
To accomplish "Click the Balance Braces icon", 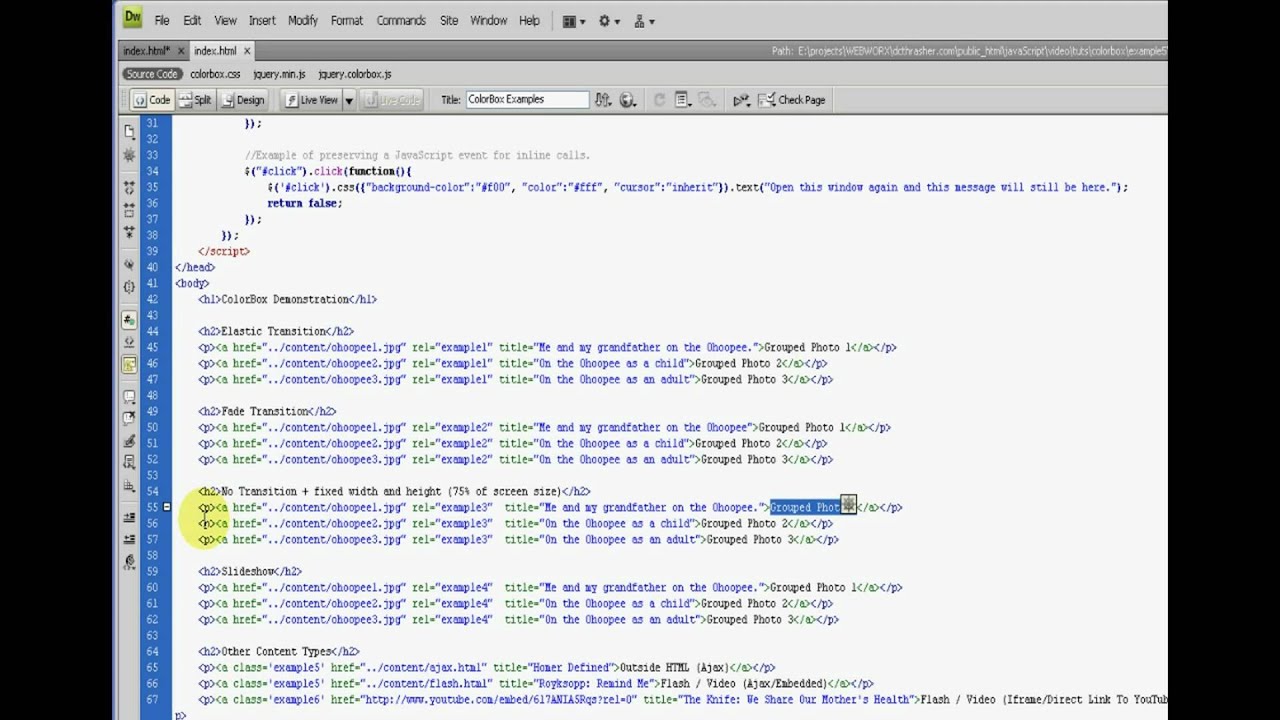I will point(129,287).
